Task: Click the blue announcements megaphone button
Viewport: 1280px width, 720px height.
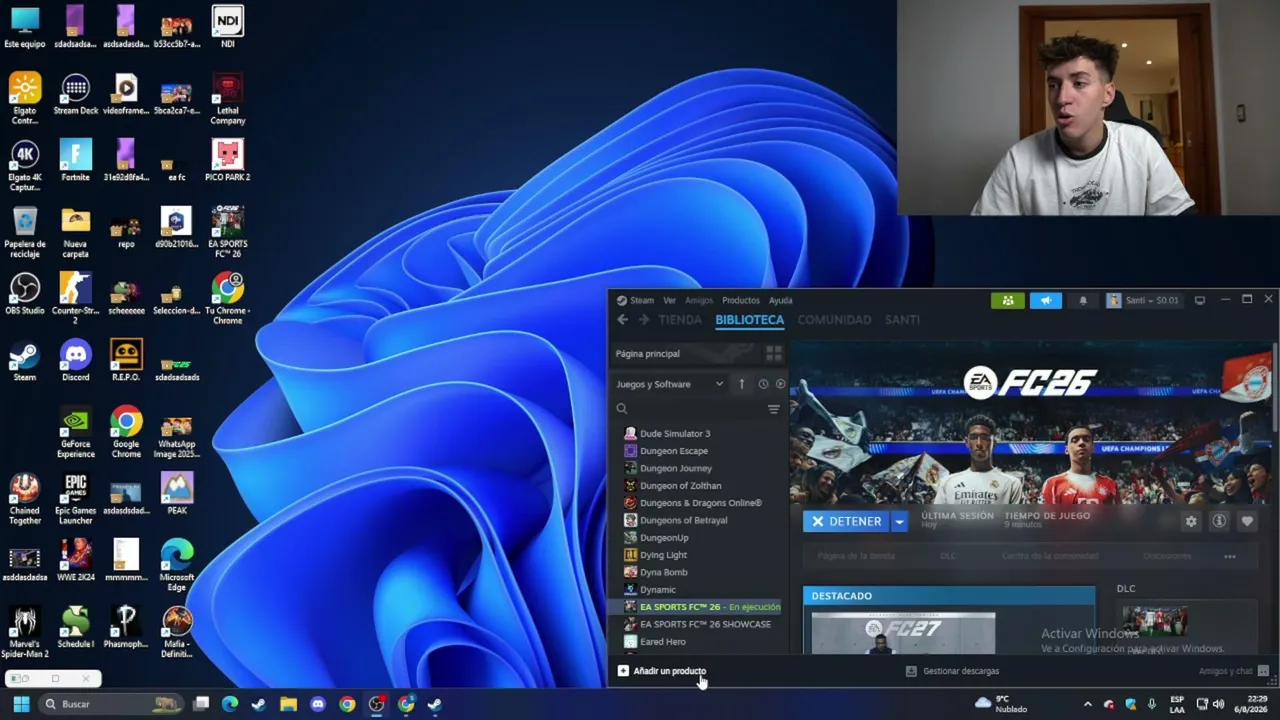Action: click(1045, 300)
